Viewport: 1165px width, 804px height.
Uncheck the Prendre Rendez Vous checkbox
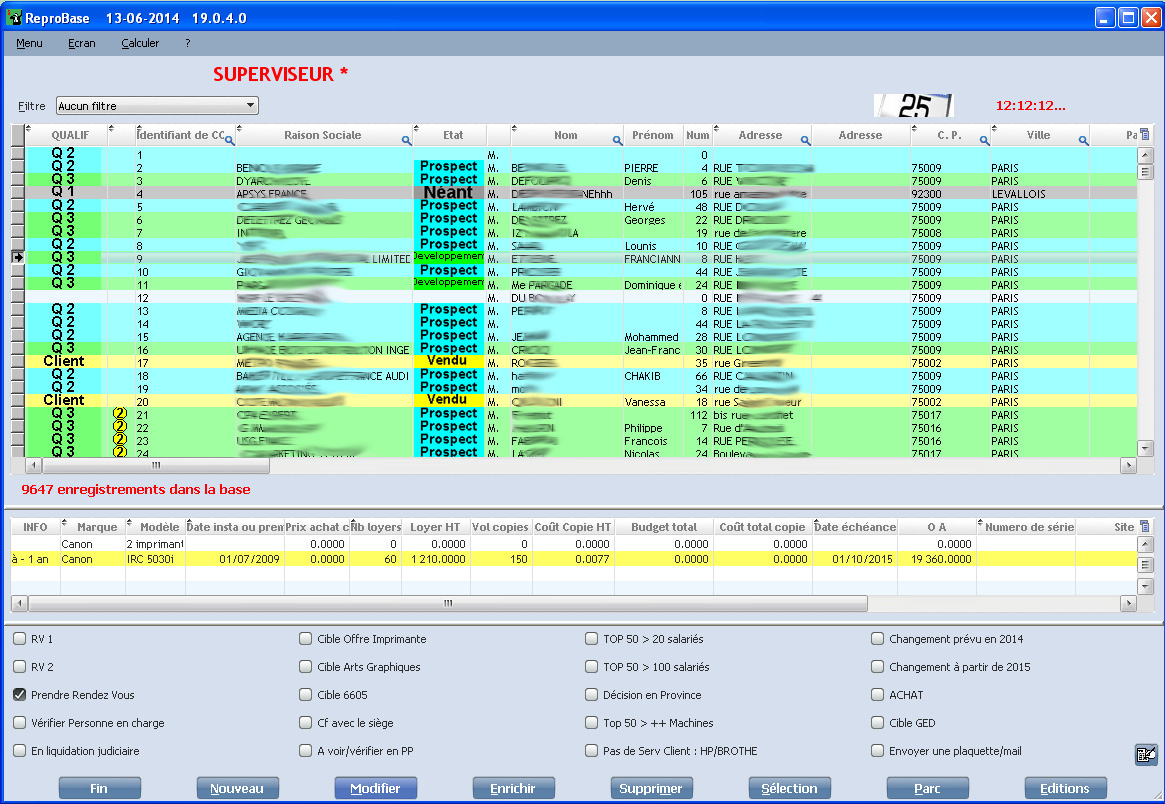coord(20,694)
